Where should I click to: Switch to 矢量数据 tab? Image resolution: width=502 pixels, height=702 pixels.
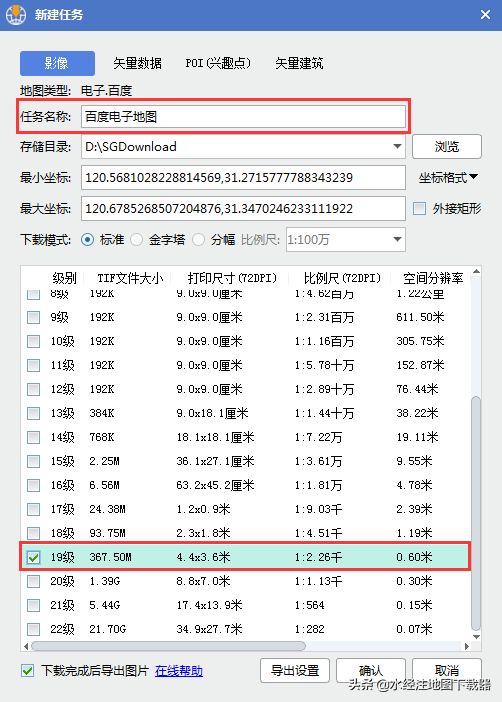tap(137, 63)
